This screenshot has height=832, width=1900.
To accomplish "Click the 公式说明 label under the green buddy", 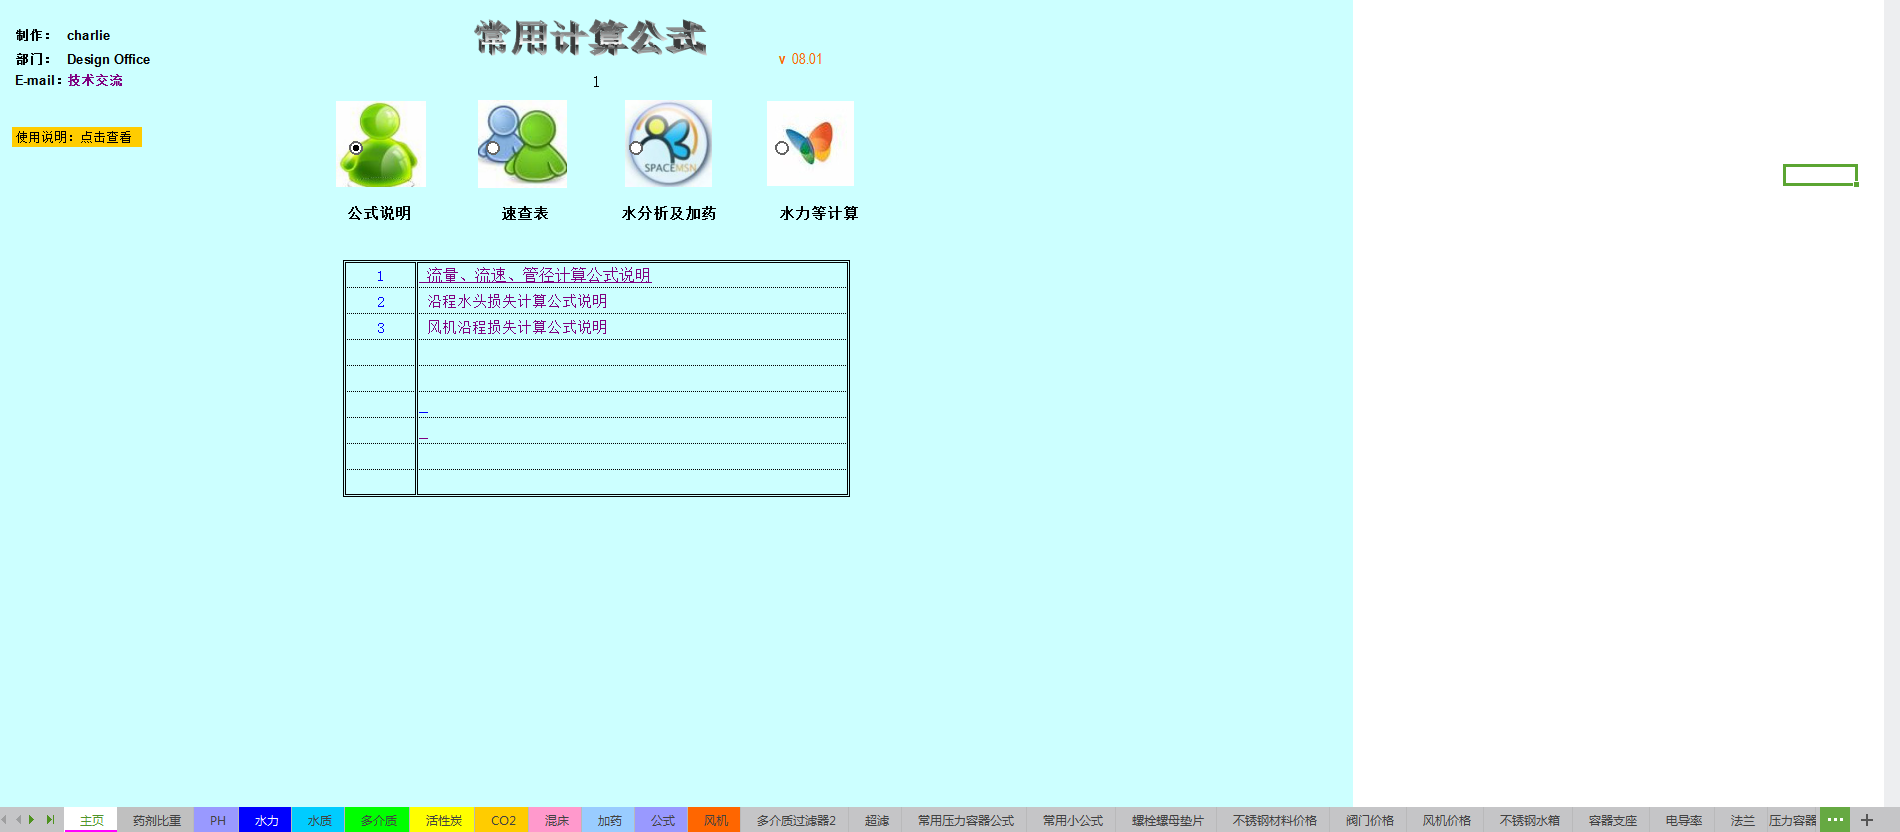I will coord(379,213).
